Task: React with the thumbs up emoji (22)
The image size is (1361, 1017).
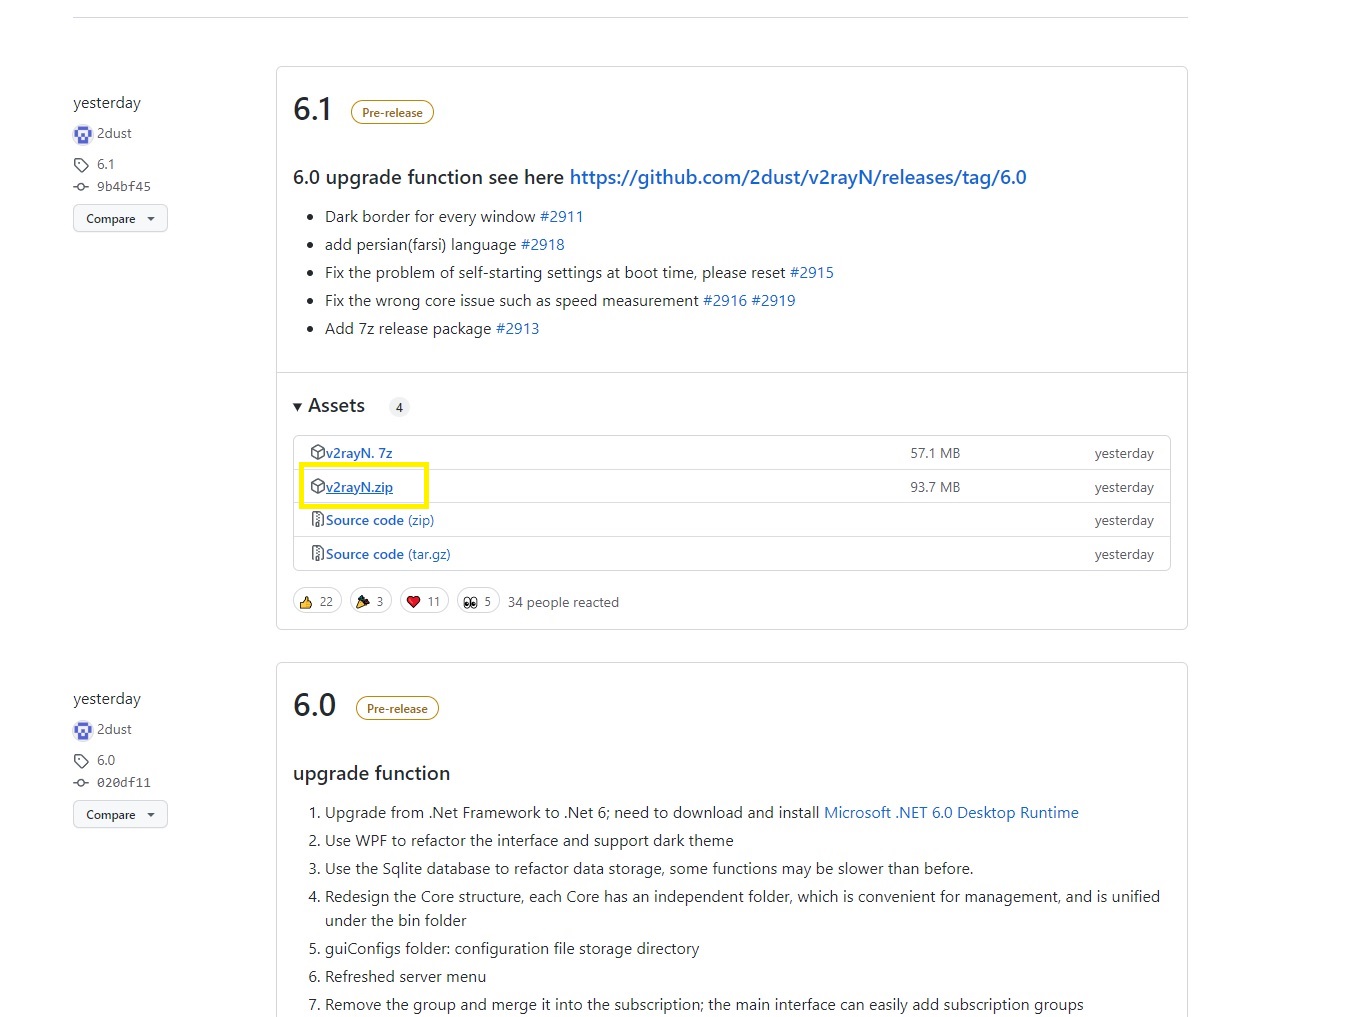Action: pos(317,601)
